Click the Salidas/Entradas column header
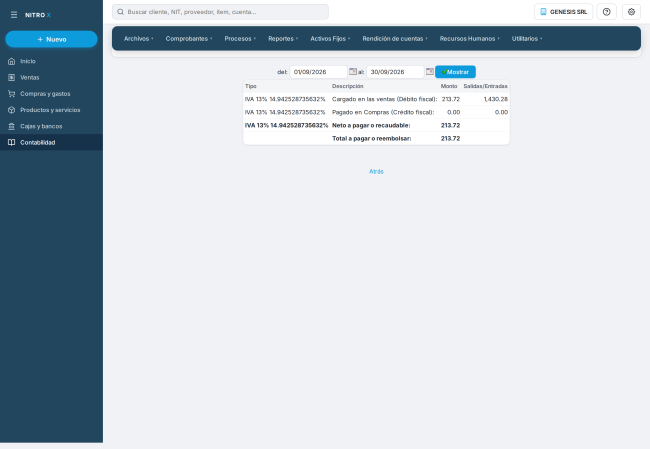650x449 pixels. pos(485,86)
